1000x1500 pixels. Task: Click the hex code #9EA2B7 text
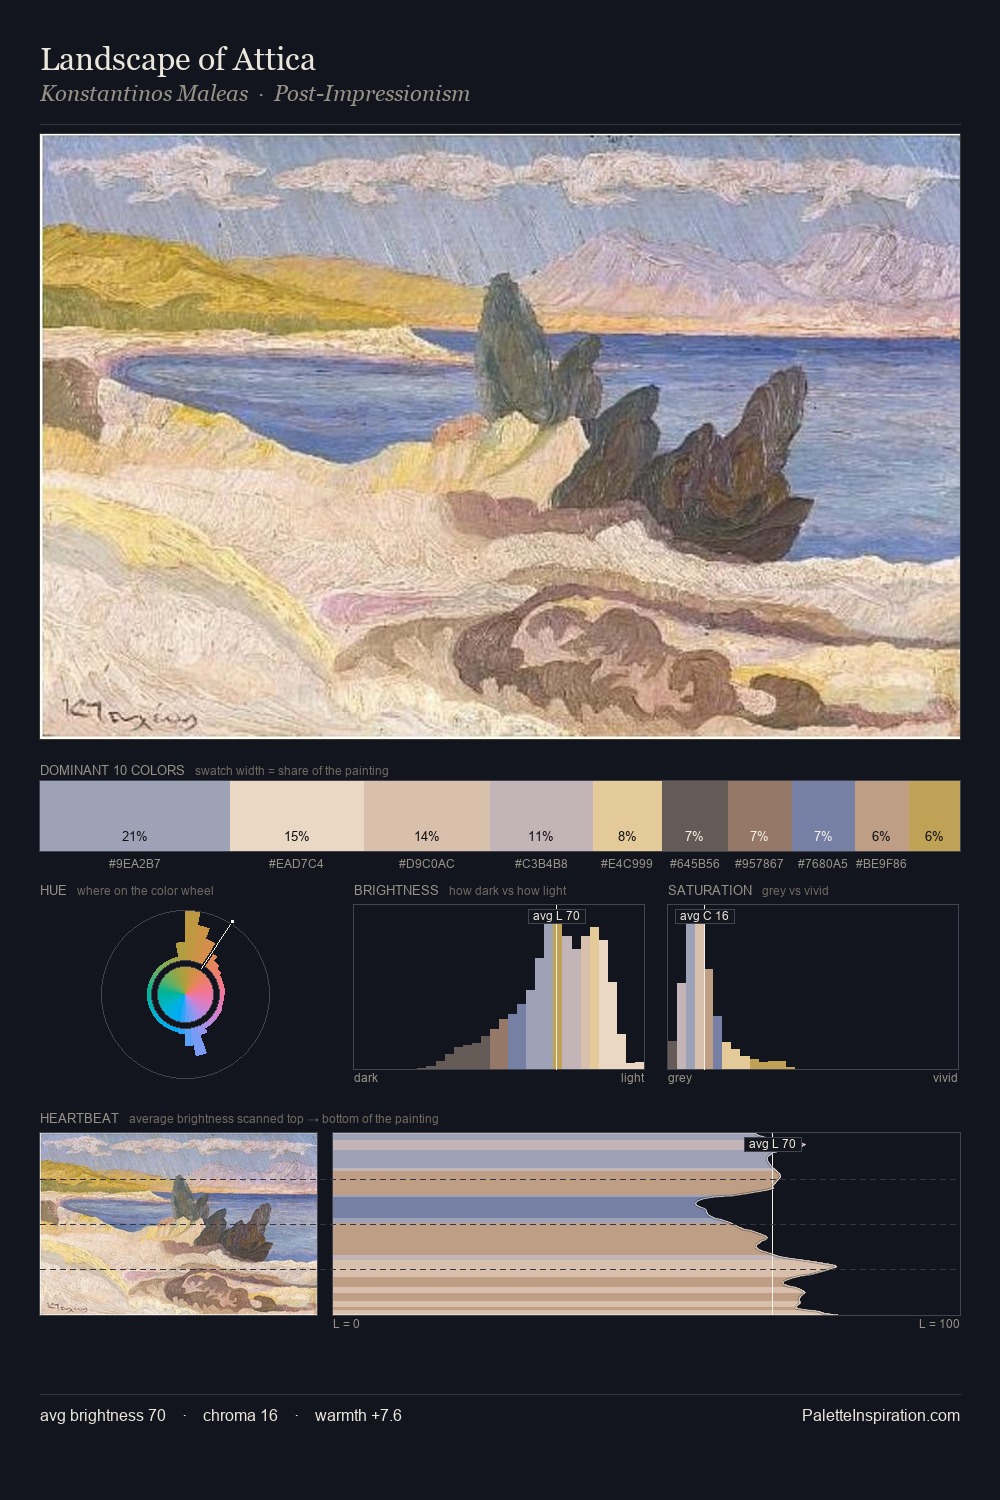134,863
